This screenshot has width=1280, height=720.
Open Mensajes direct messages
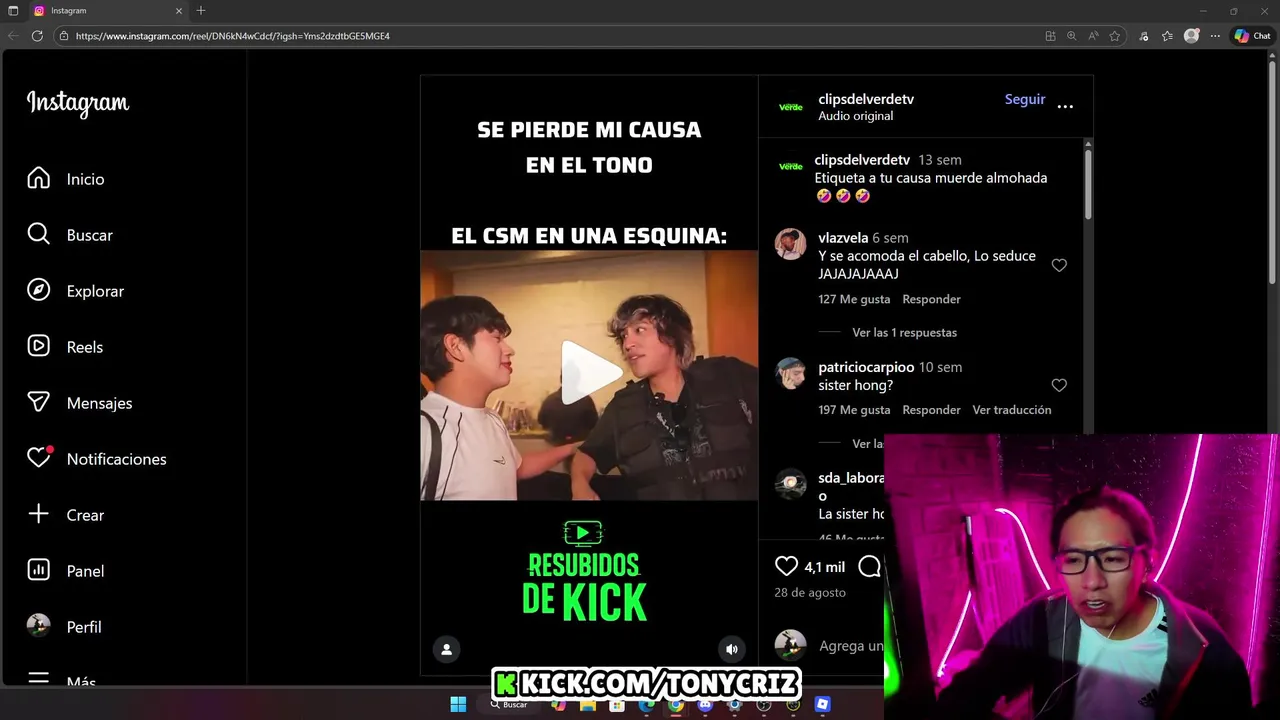point(79,403)
